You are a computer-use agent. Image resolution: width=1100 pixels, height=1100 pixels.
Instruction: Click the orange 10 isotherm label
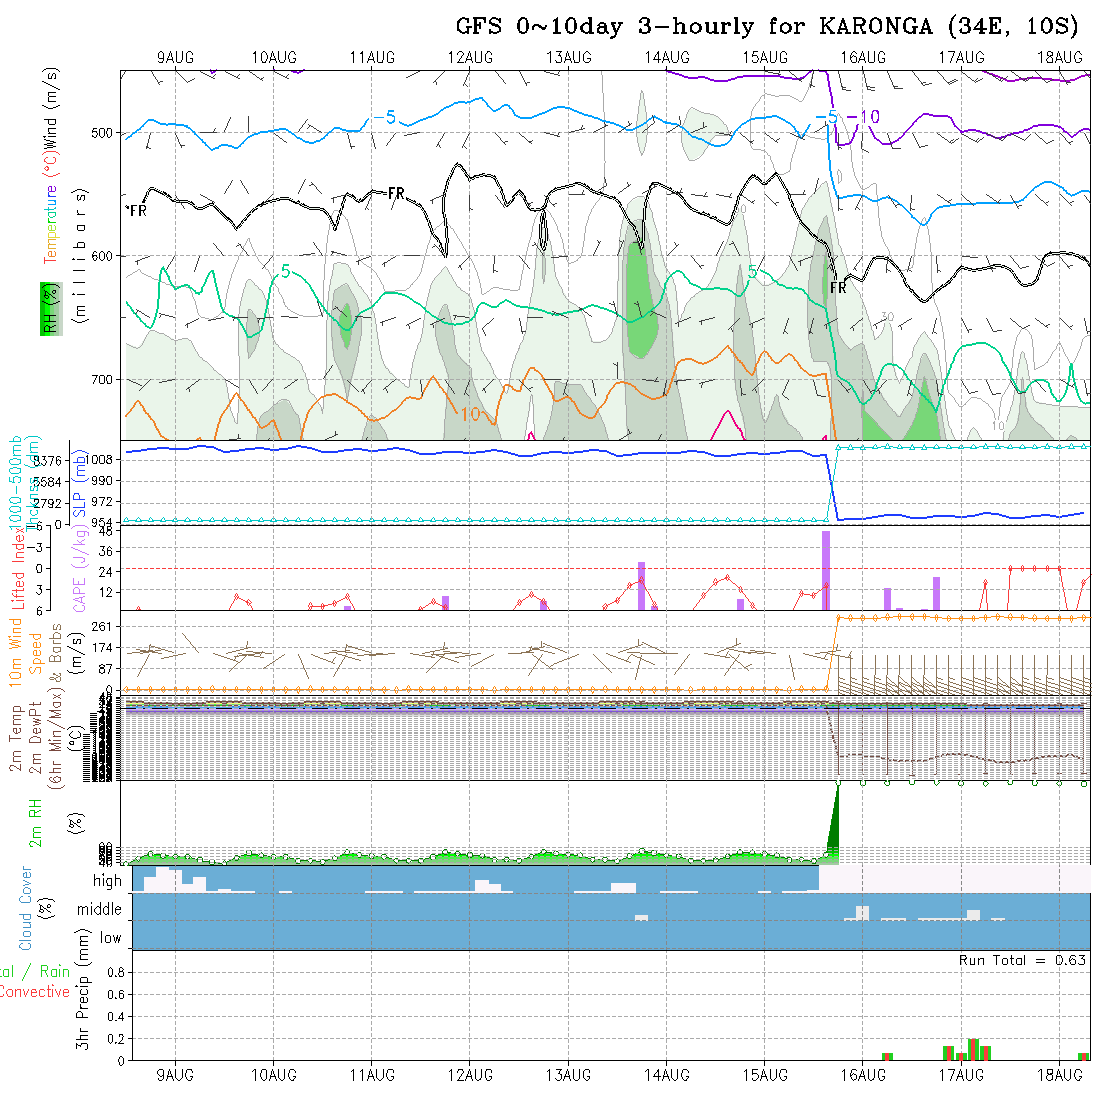click(x=470, y=415)
